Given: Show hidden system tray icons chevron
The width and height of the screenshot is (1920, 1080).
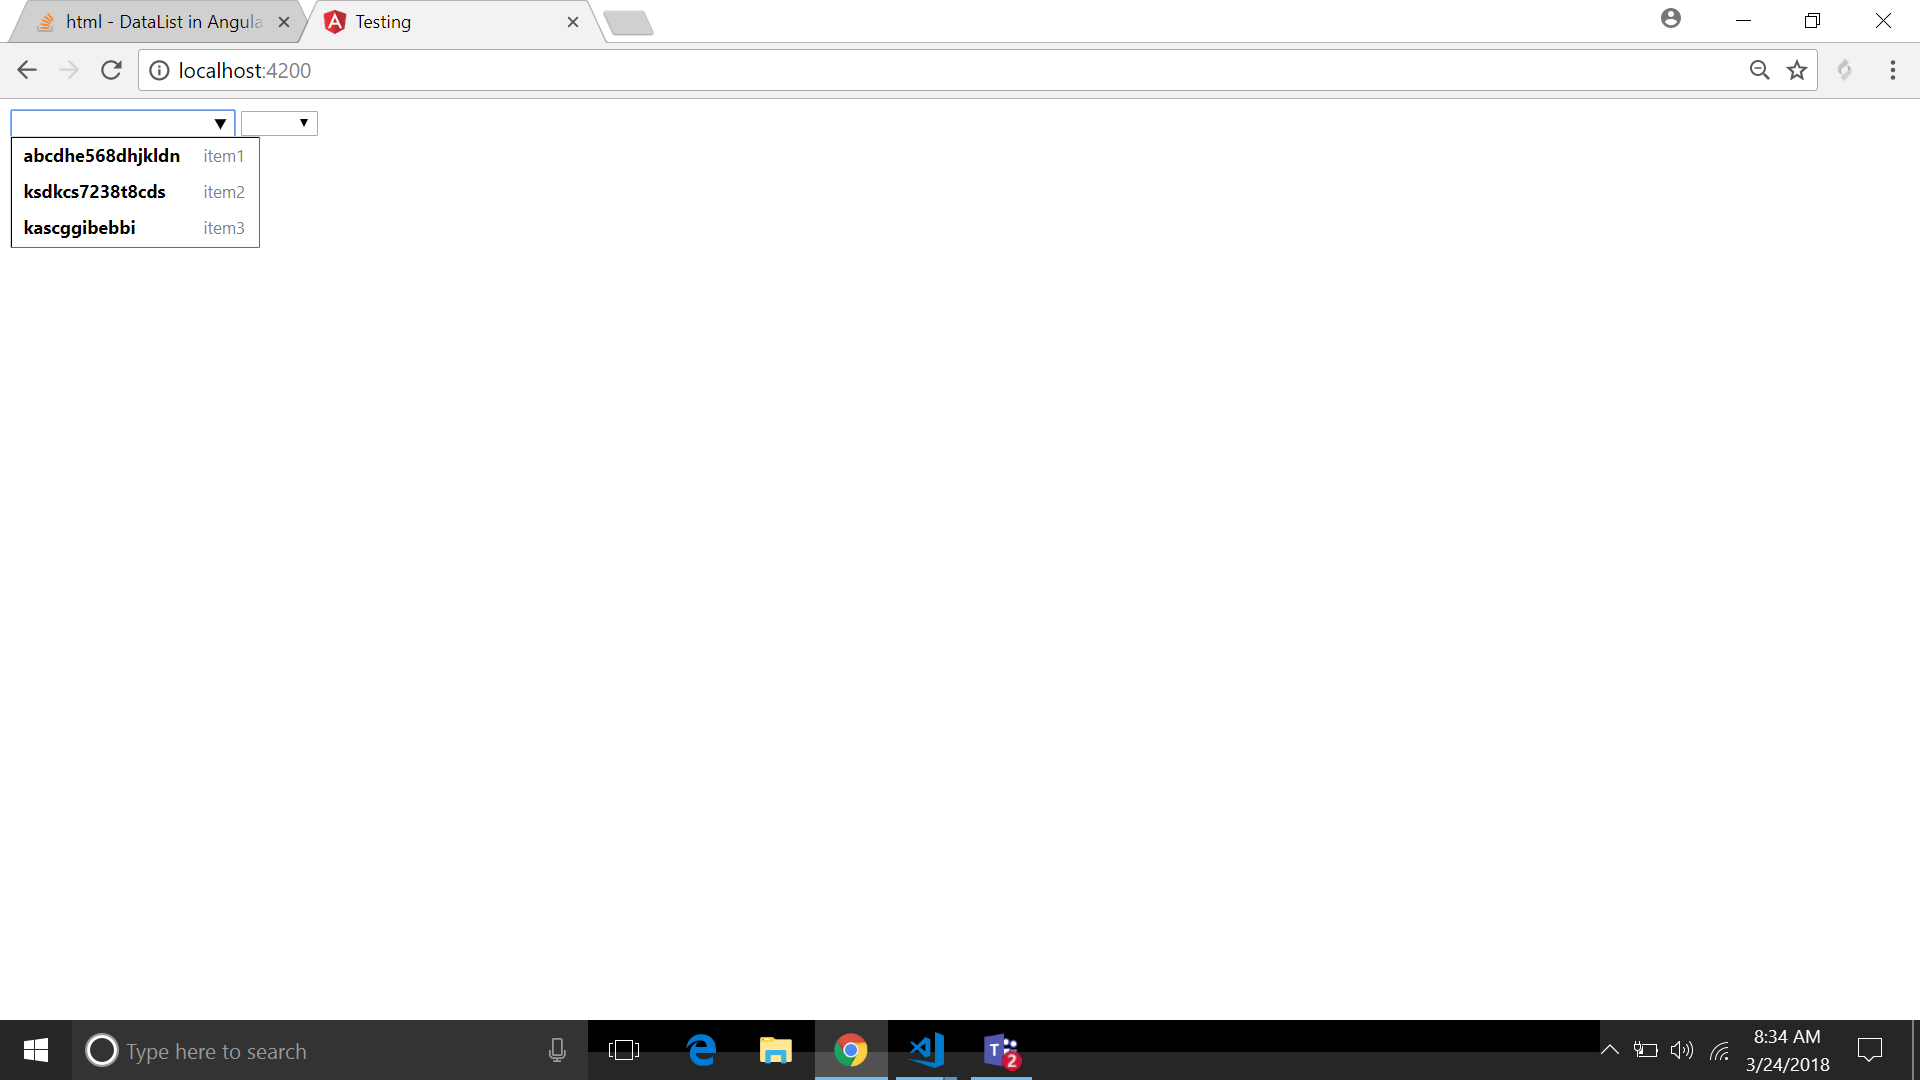Looking at the screenshot, I should (1609, 1050).
